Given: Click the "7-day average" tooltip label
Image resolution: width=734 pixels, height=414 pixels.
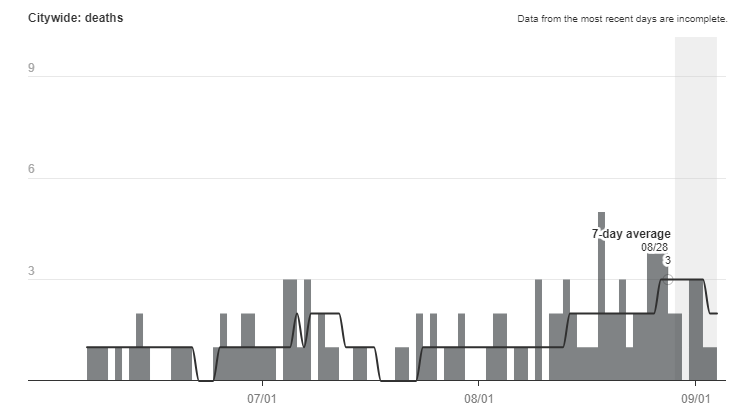Looking at the screenshot, I should coord(631,234).
